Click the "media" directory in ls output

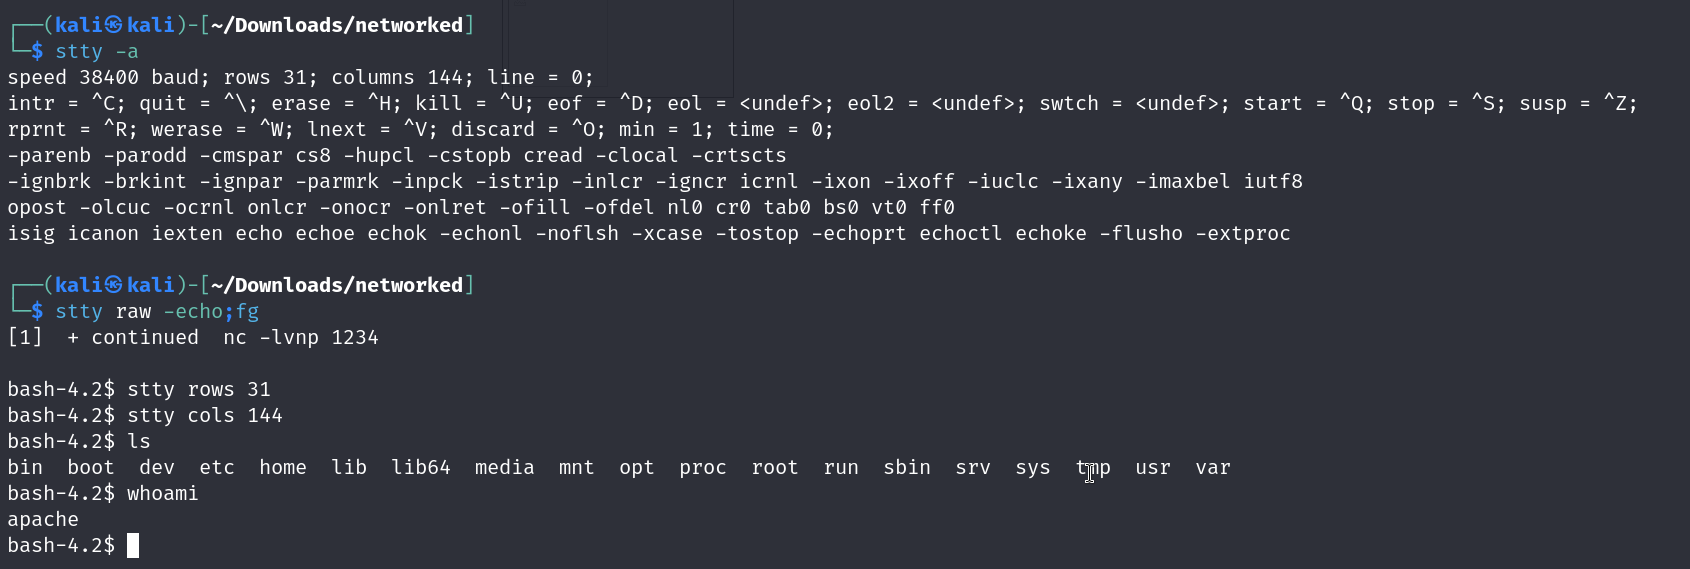505,467
